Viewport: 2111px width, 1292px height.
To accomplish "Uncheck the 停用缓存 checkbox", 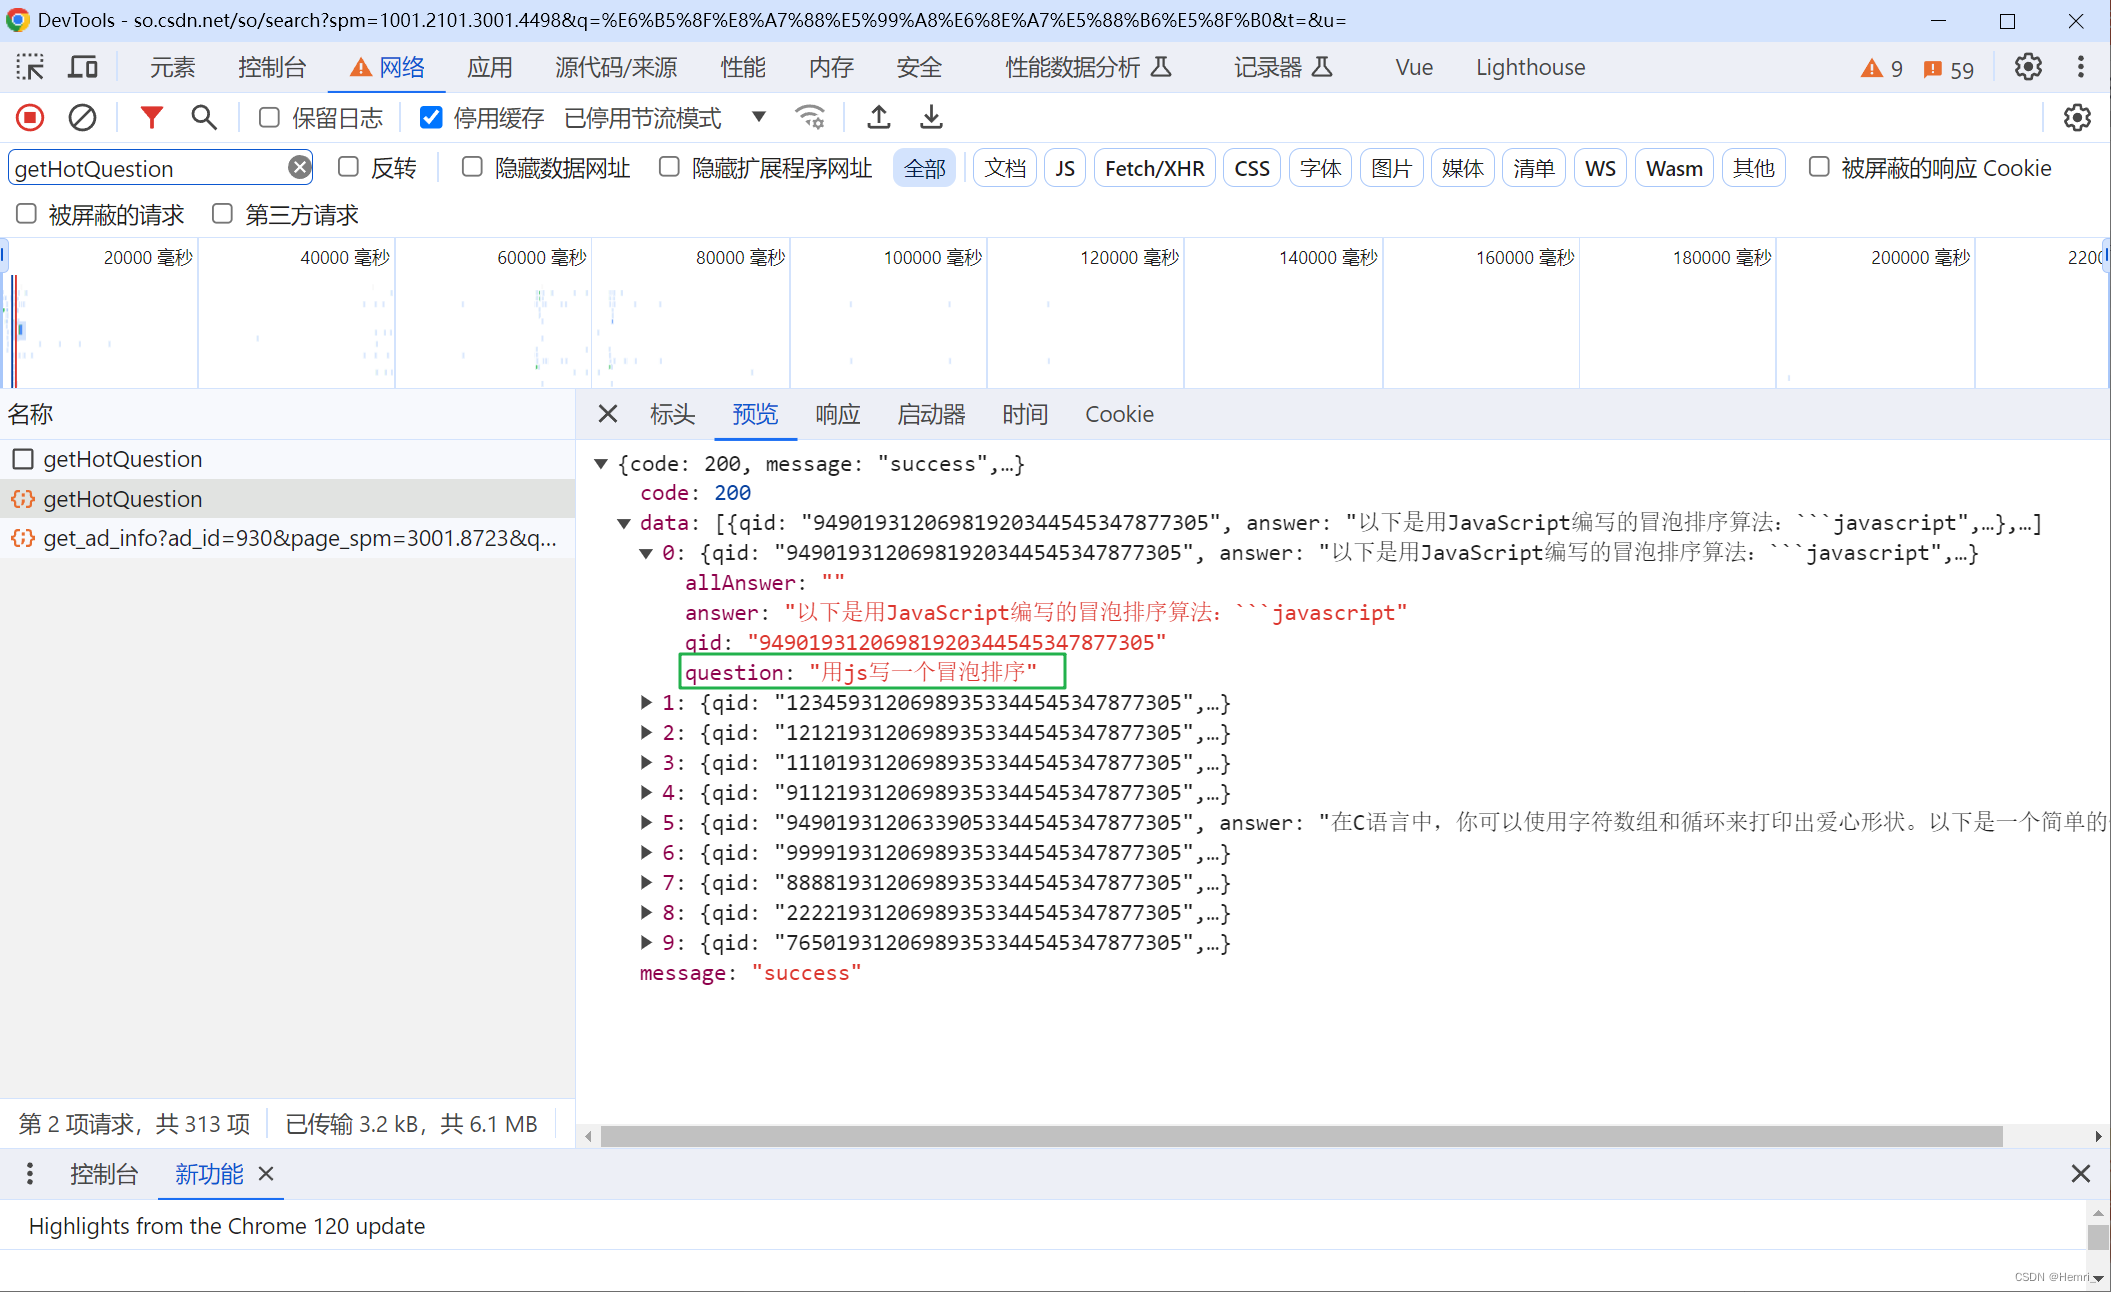I will pos(431,118).
